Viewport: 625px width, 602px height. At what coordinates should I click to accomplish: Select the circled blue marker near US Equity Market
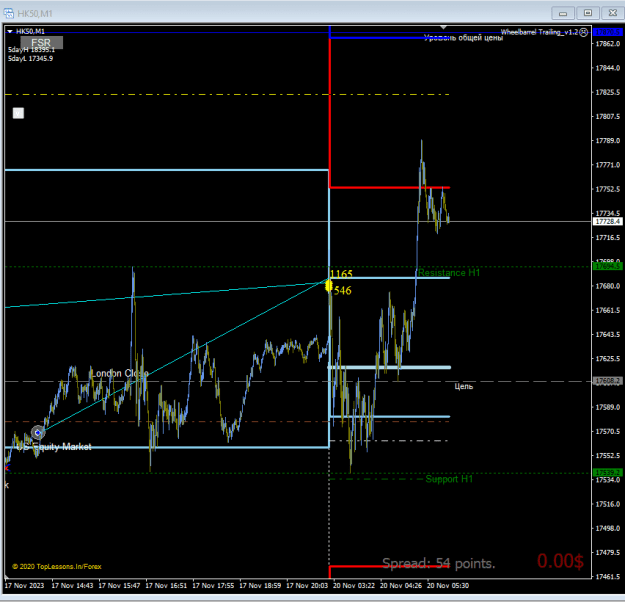tap(38, 433)
